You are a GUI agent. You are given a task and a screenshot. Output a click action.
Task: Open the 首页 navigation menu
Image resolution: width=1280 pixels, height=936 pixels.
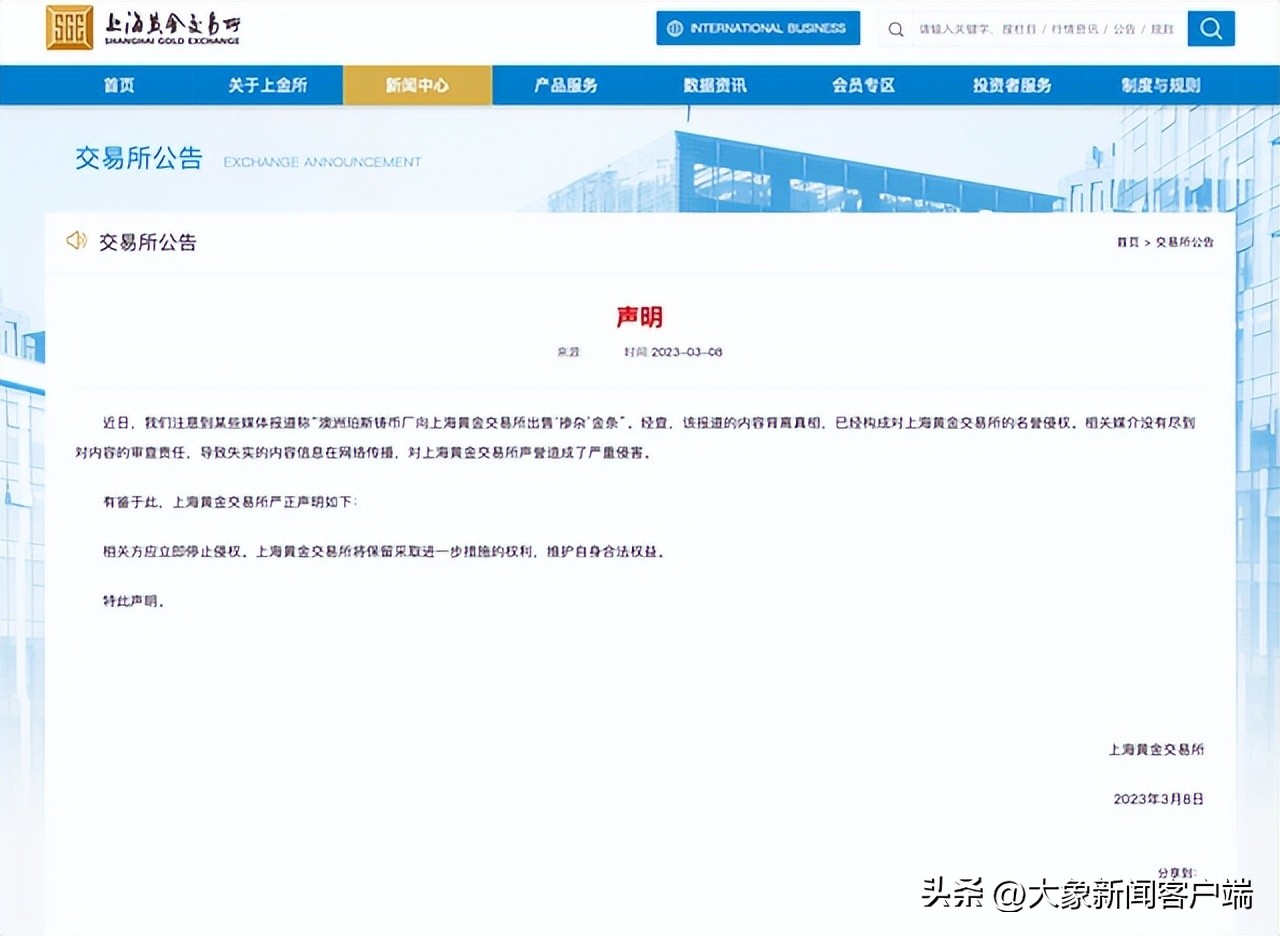pyautogui.click(x=120, y=85)
